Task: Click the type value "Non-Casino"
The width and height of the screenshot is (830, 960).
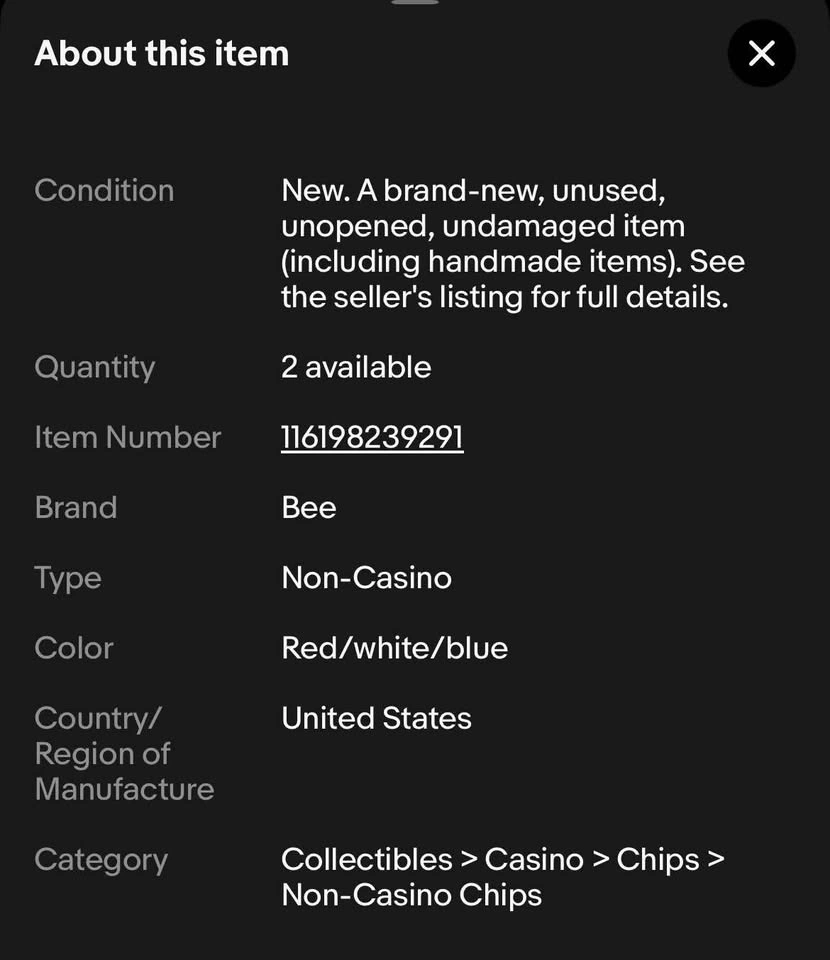Action: [x=366, y=577]
